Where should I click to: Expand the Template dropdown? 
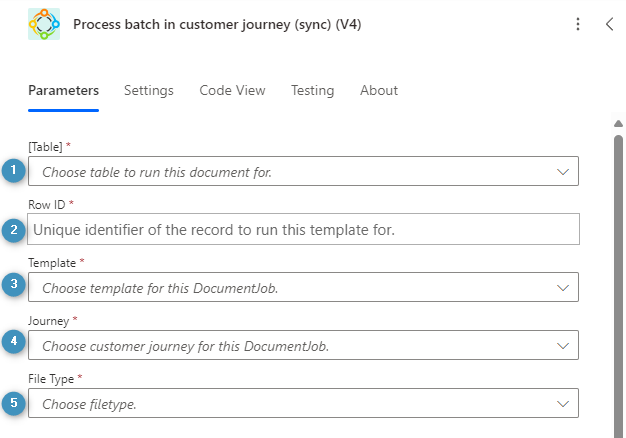[x=303, y=287]
